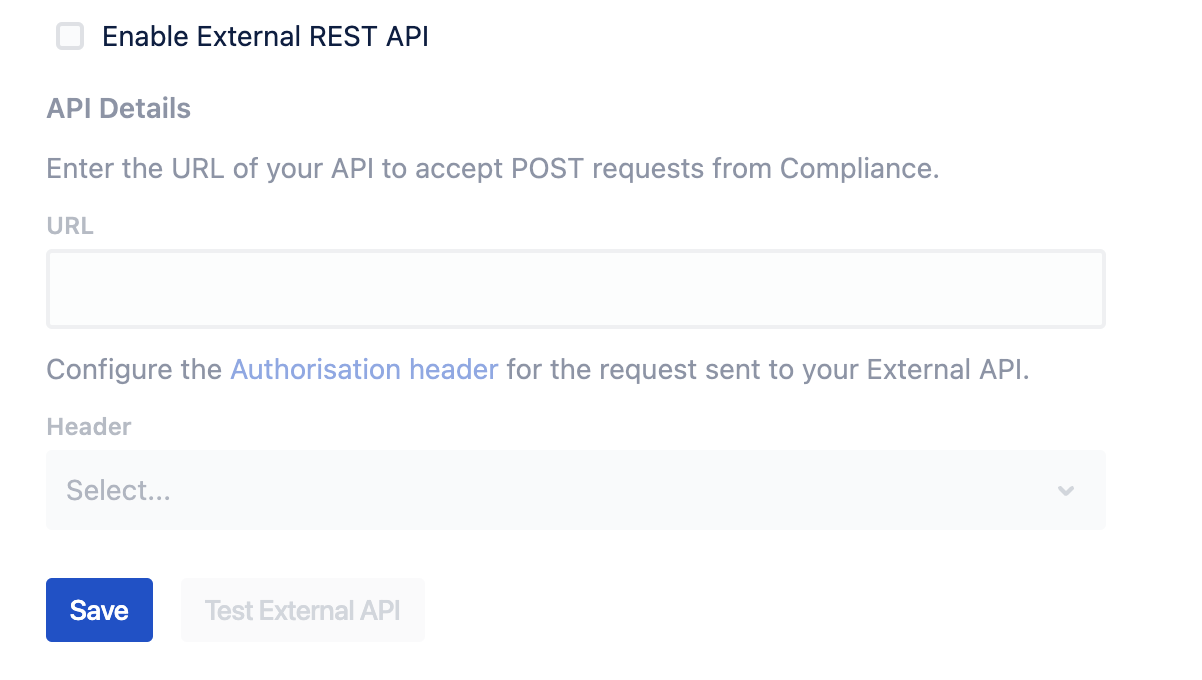Open the Header 'Select...' dropdown

click(575, 490)
